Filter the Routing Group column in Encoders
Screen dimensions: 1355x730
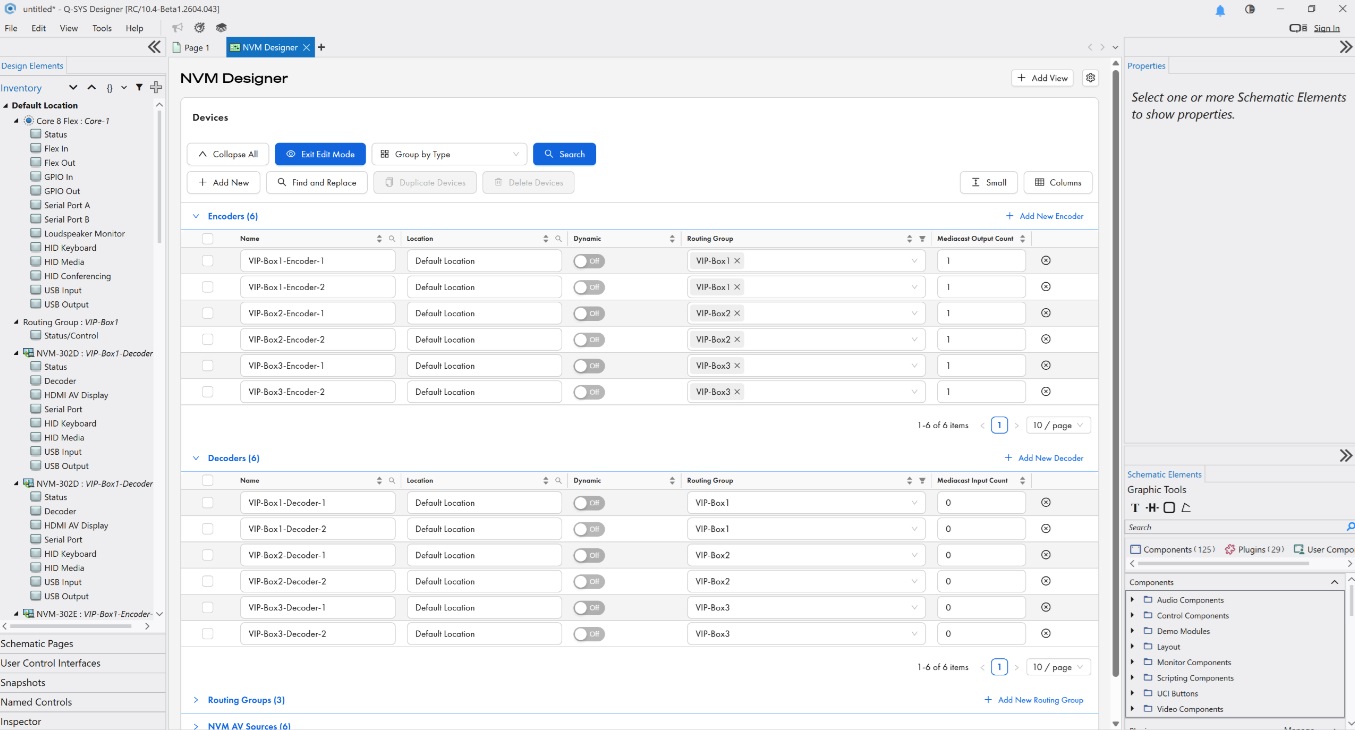[x=922, y=239]
